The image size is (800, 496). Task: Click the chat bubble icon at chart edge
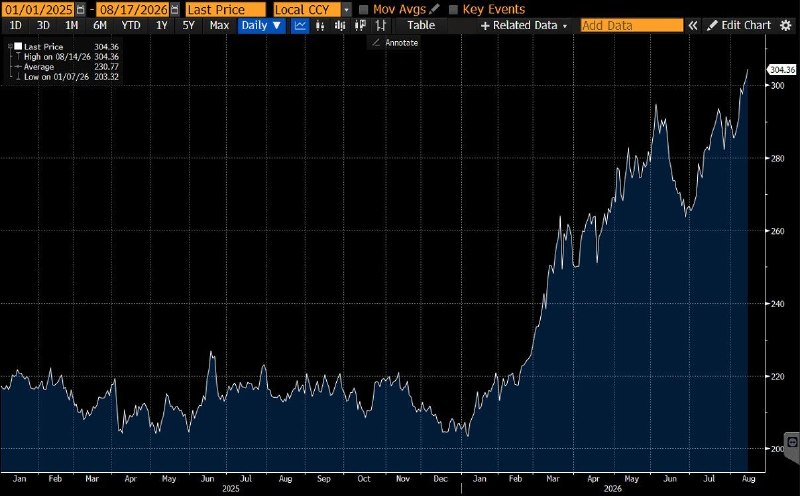coord(792,442)
